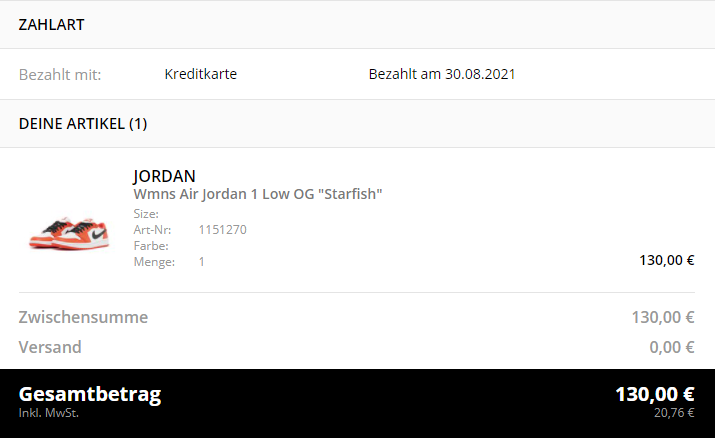Viewport: 715px width, 438px height.
Task: Select the Versand amount 0,00 €
Action: point(672,347)
